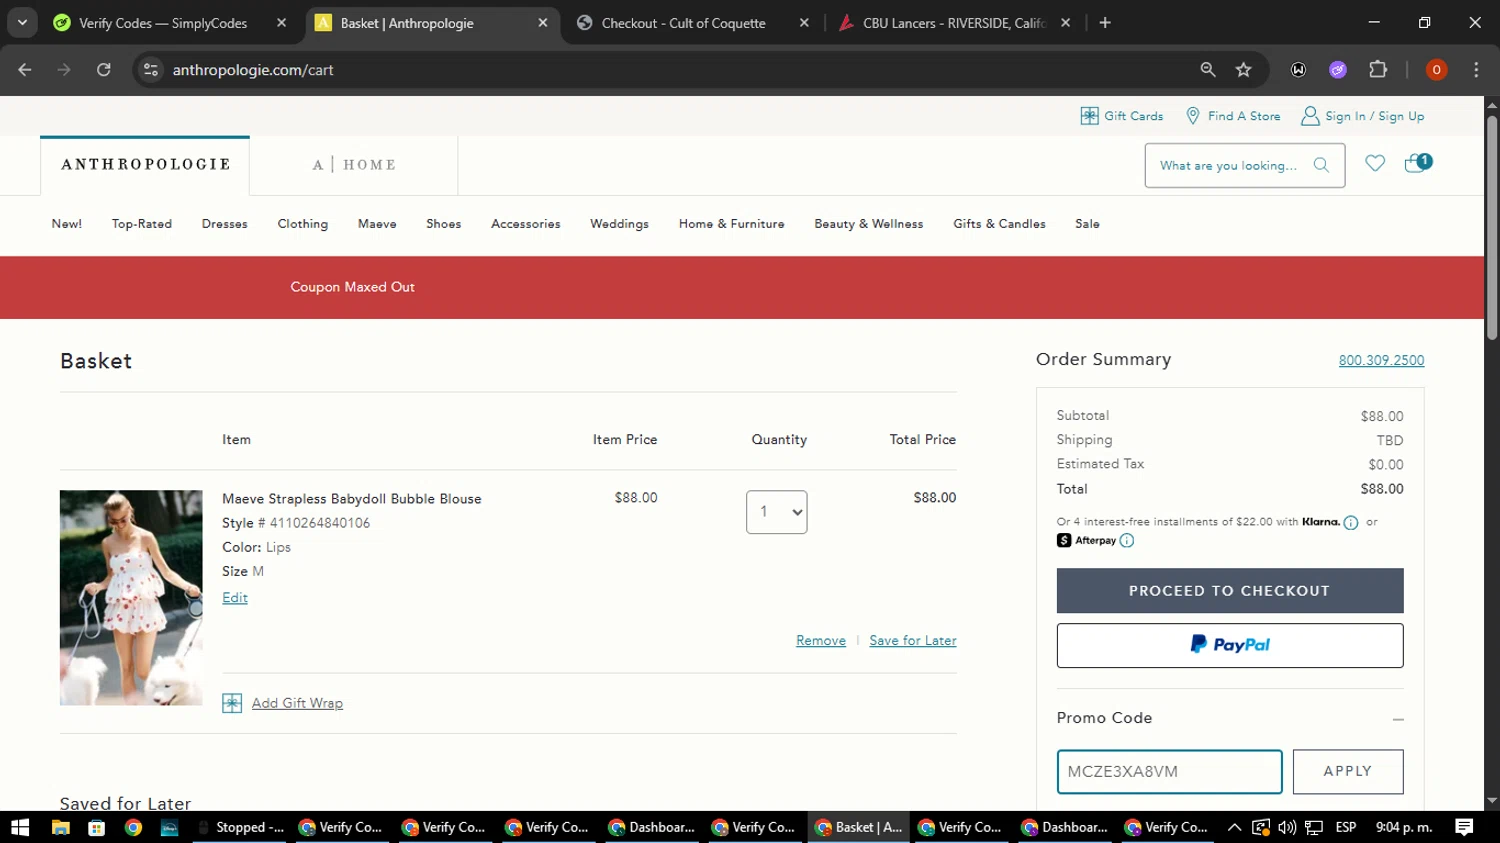Click the browser address bar URL
1500x843 pixels.
click(253, 70)
